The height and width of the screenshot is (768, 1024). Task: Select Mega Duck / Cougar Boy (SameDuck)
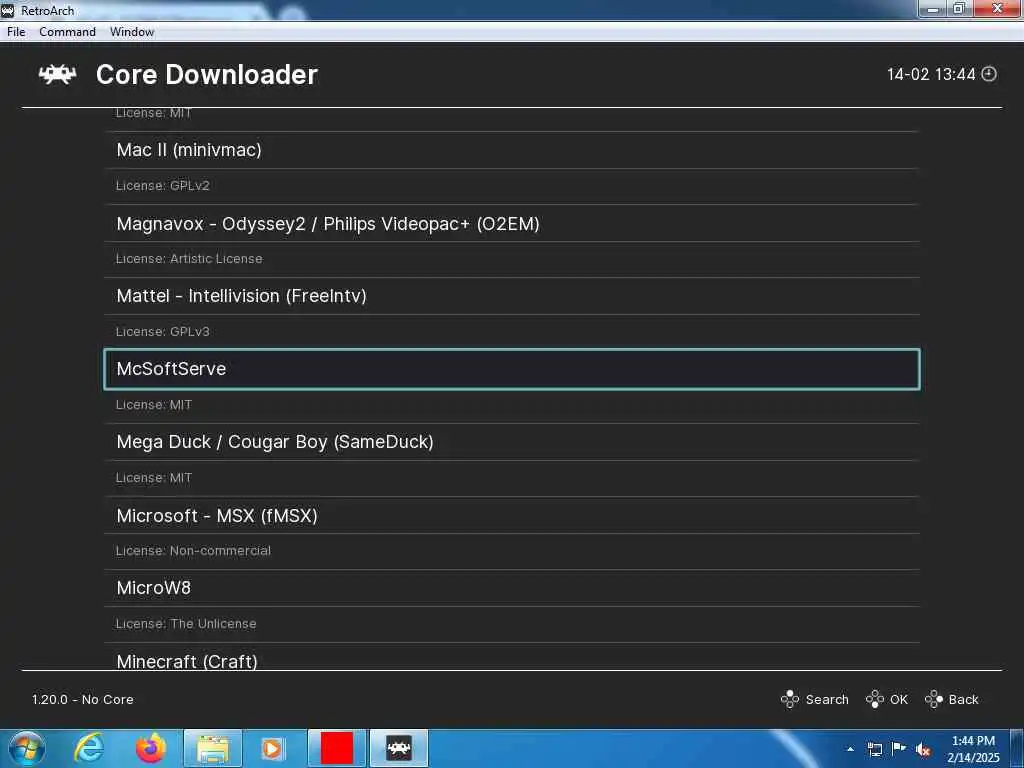click(512, 442)
